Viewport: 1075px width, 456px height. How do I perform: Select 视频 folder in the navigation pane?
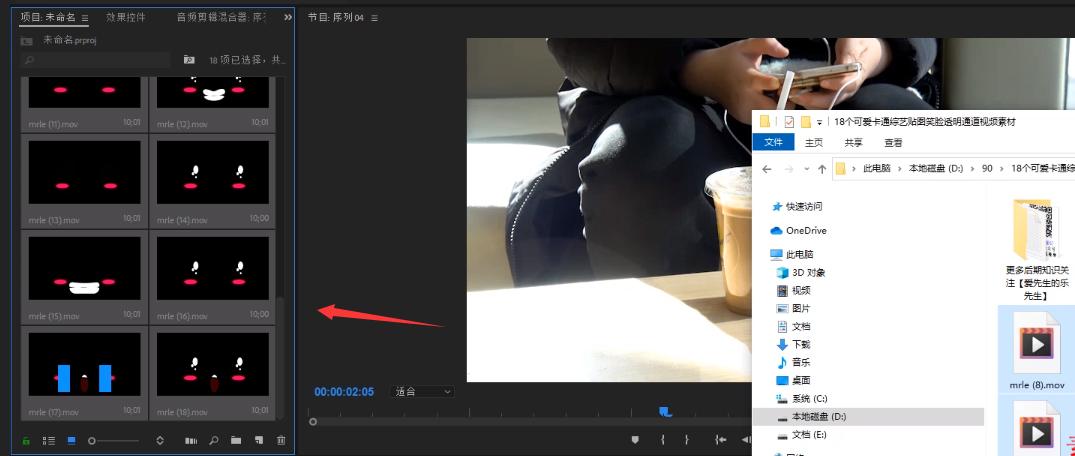coord(801,290)
